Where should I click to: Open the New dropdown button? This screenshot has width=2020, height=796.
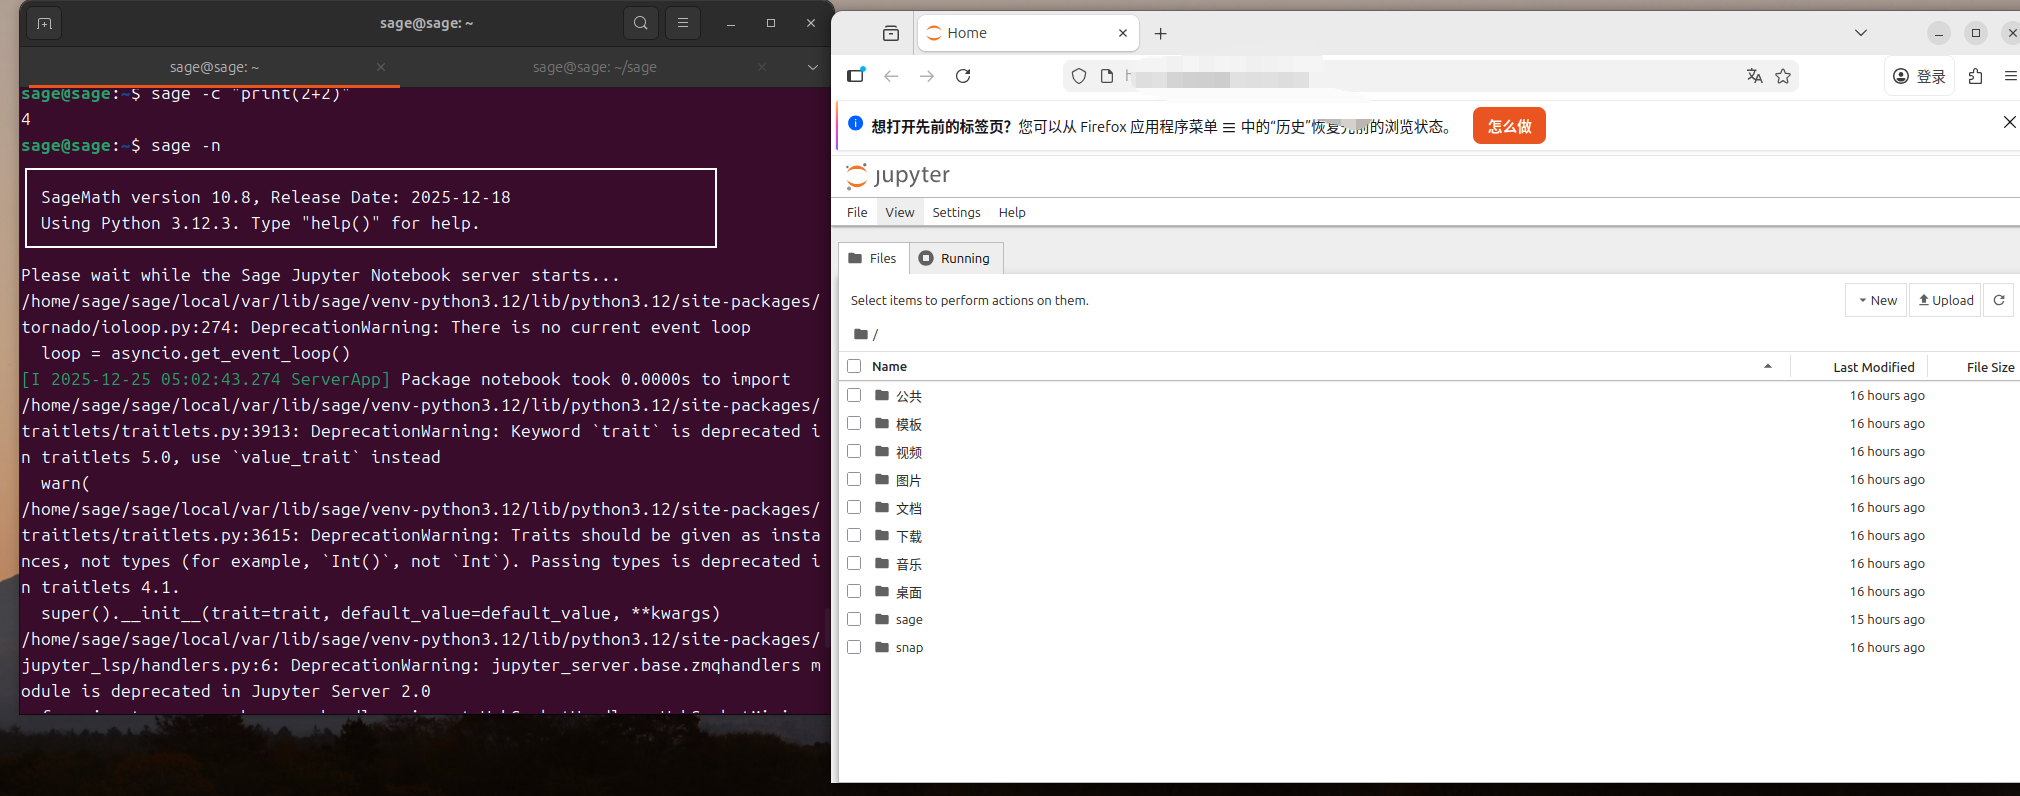point(1877,300)
